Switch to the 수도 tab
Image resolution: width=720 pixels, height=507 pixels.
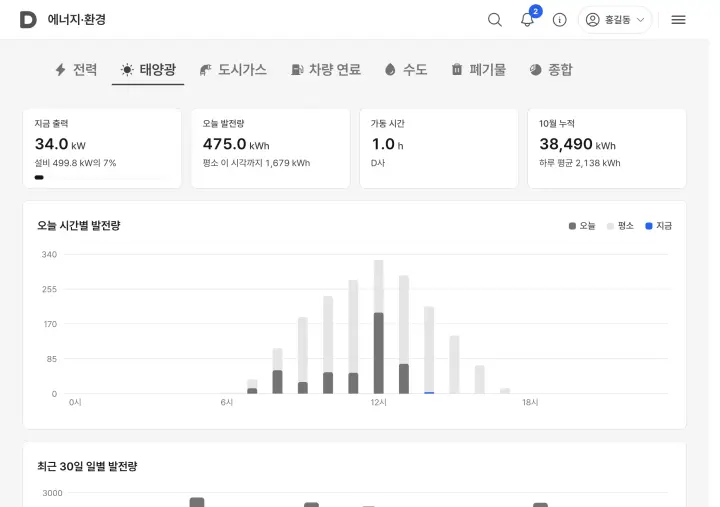[406, 70]
